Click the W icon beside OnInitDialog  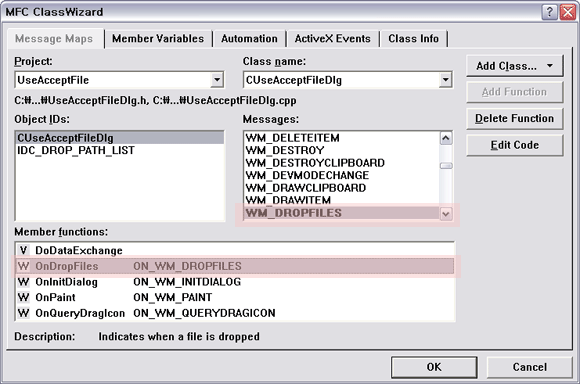[23, 282]
